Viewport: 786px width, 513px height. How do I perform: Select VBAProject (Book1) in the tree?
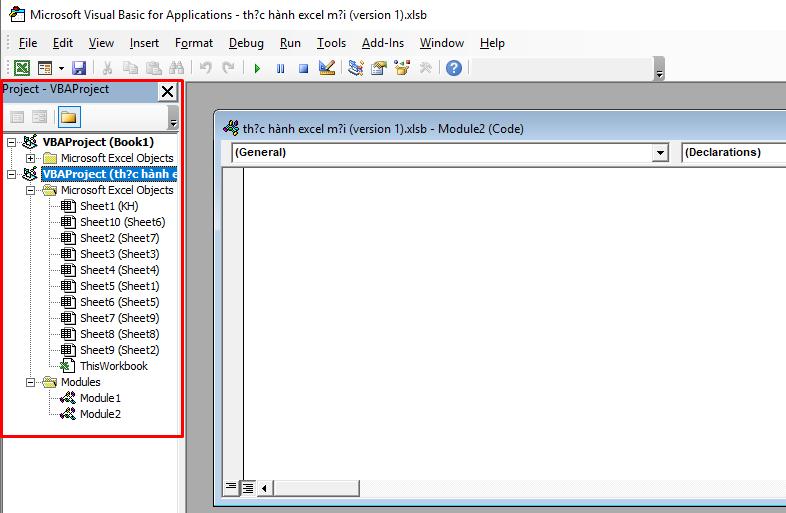98,142
